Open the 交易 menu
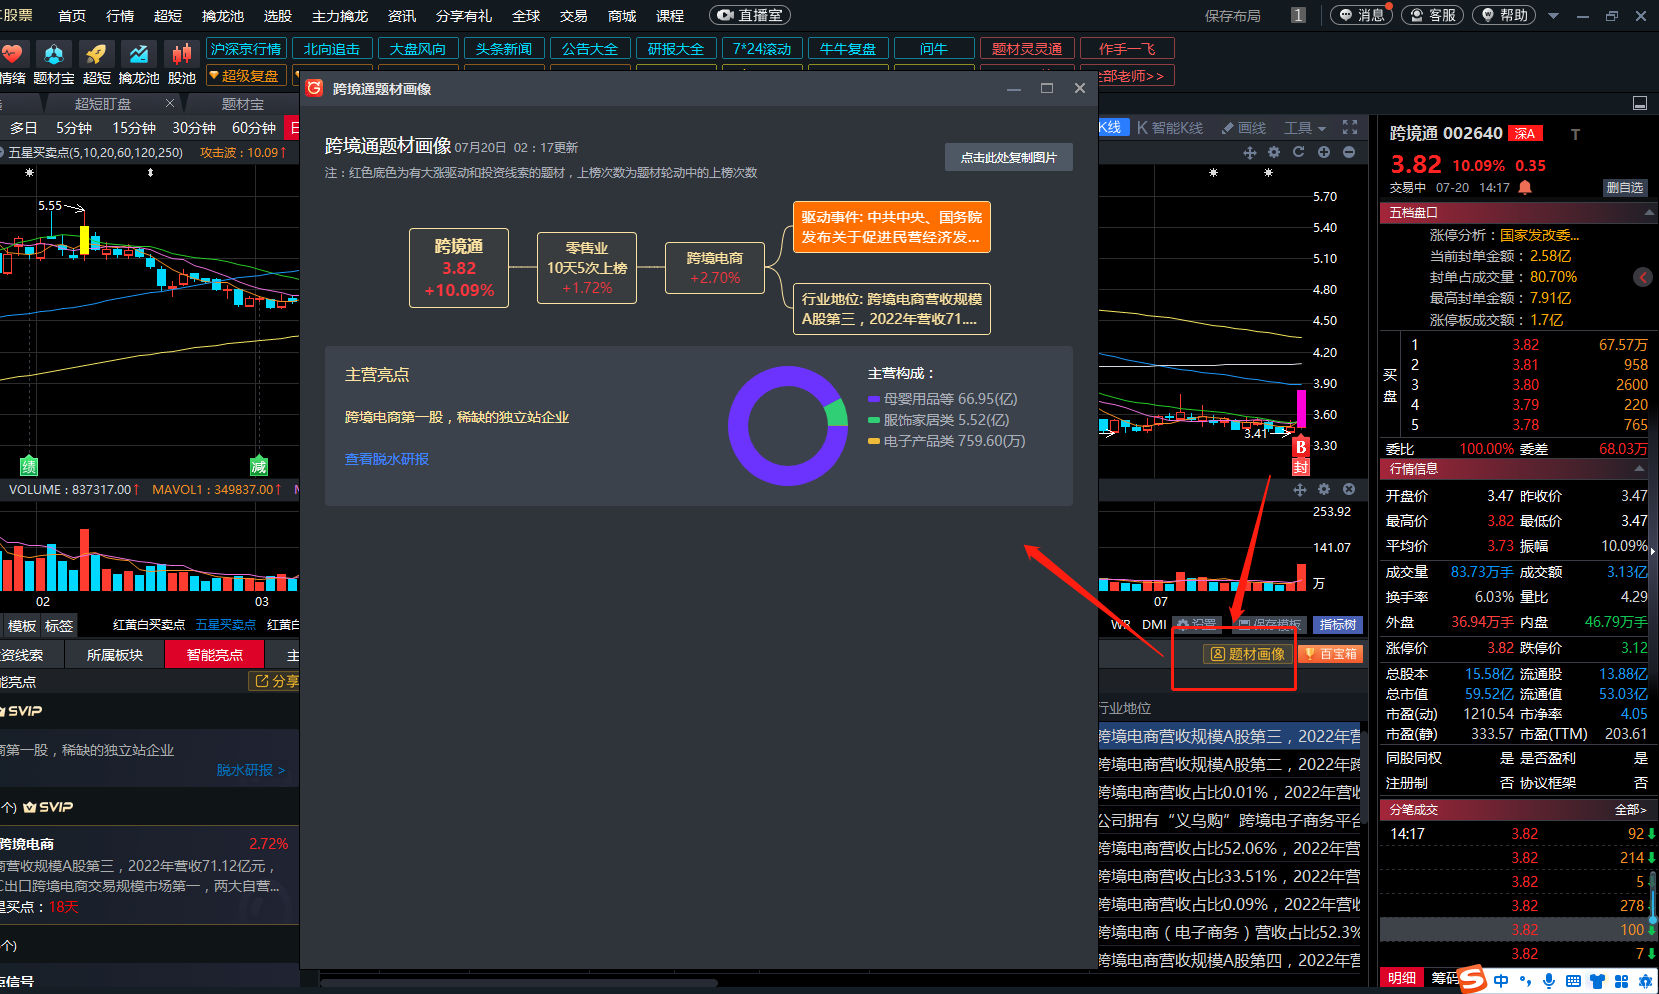This screenshot has width=1659, height=994. (573, 16)
